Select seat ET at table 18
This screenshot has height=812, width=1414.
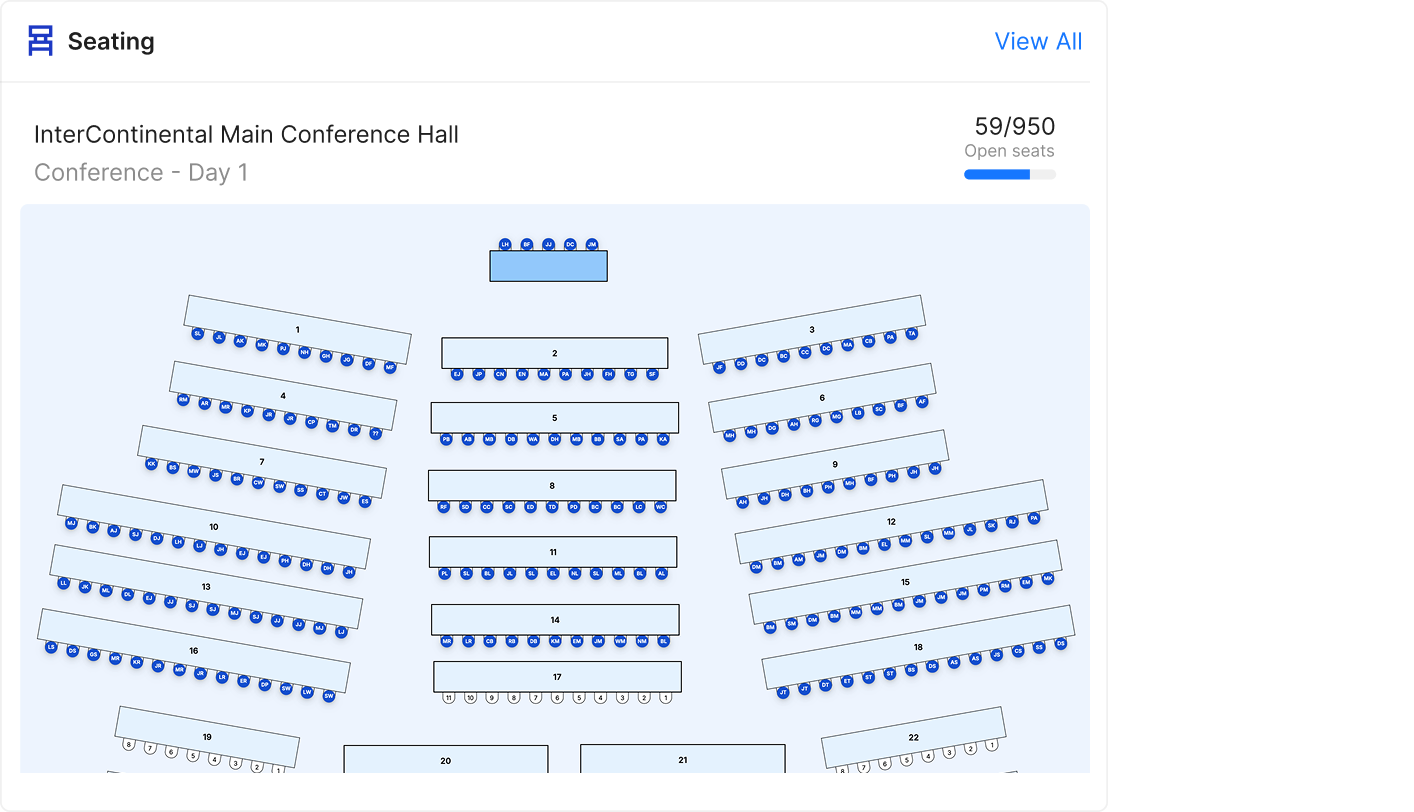click(847, 681)
